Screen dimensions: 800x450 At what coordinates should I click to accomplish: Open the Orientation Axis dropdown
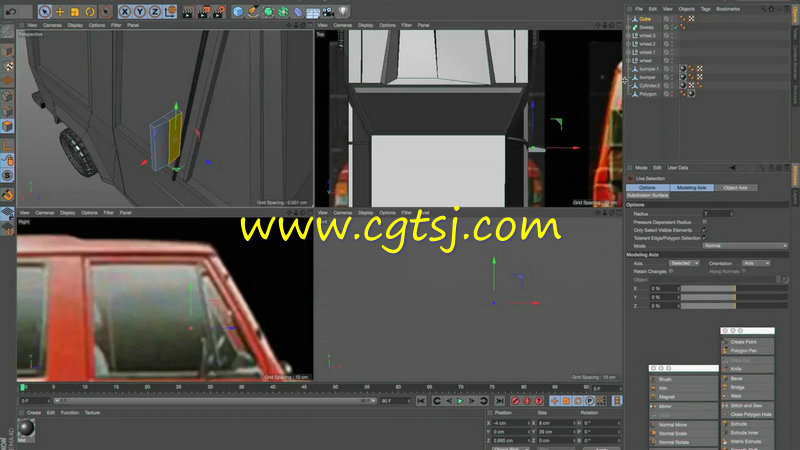tap(756, 263)
